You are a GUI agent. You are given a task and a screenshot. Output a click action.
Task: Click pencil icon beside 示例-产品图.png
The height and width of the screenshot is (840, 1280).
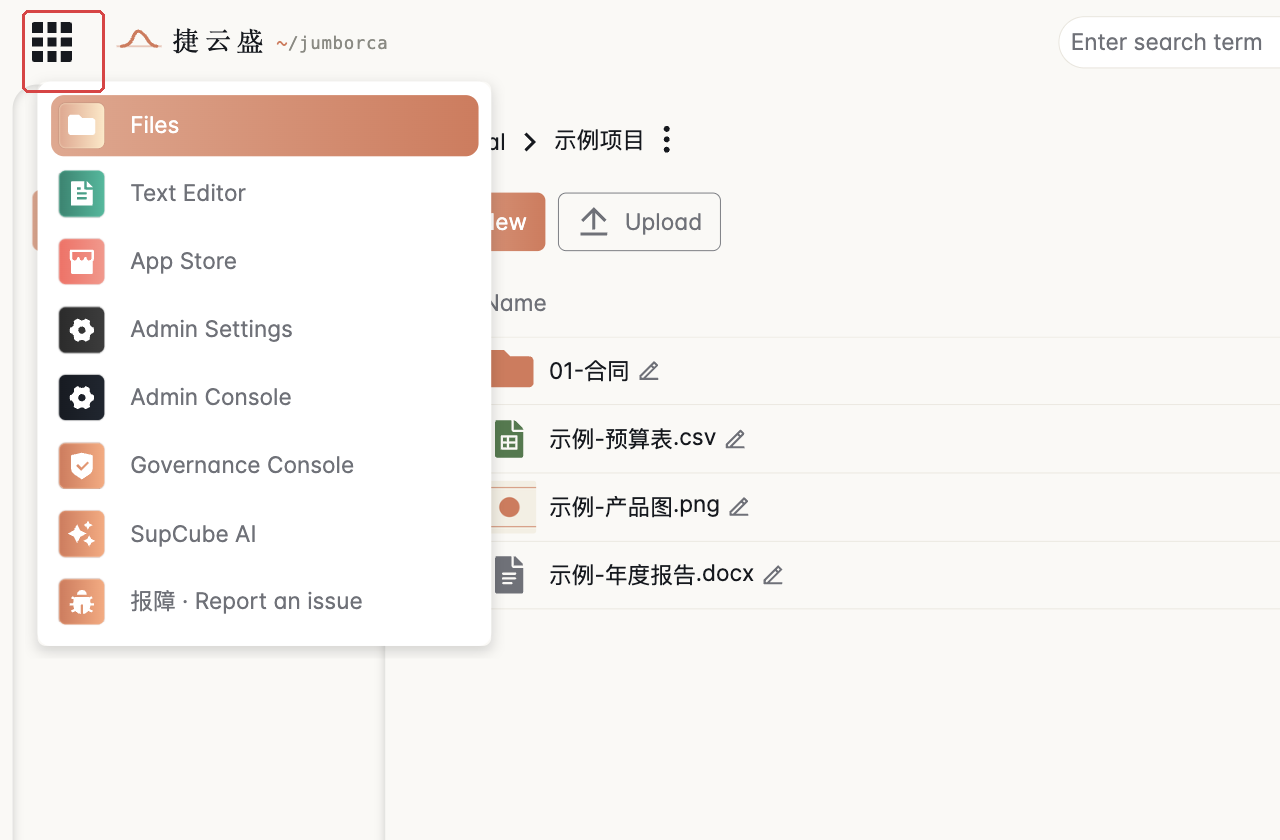(739, 507)
